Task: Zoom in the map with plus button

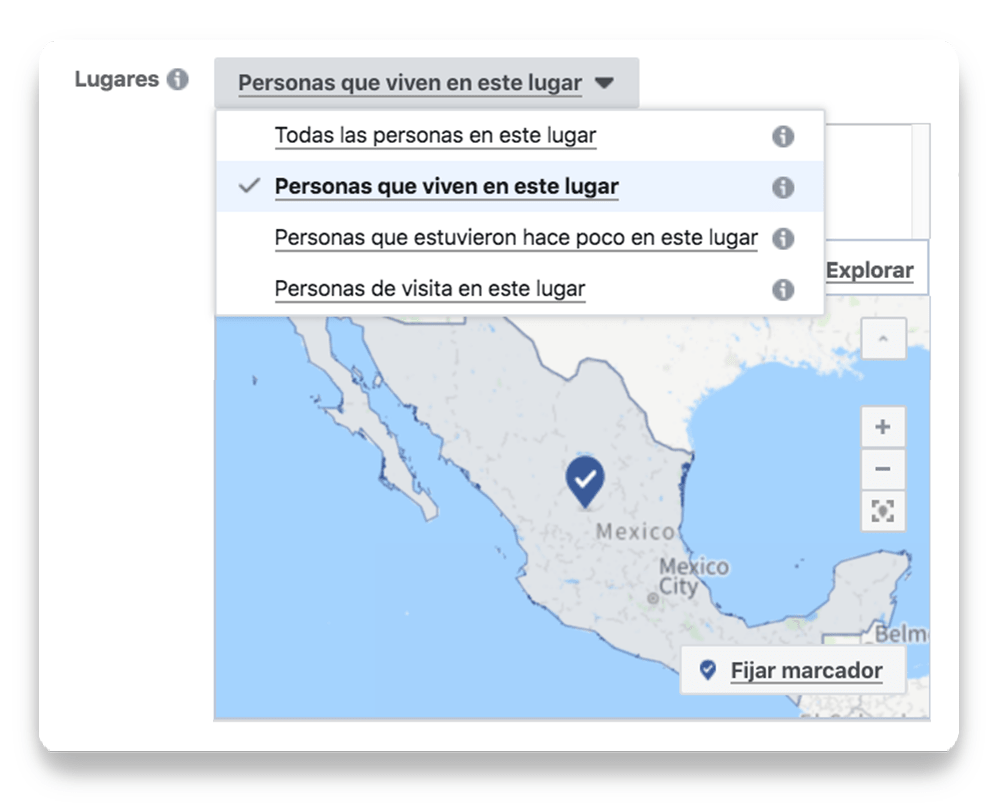Action: pos(883,427)
